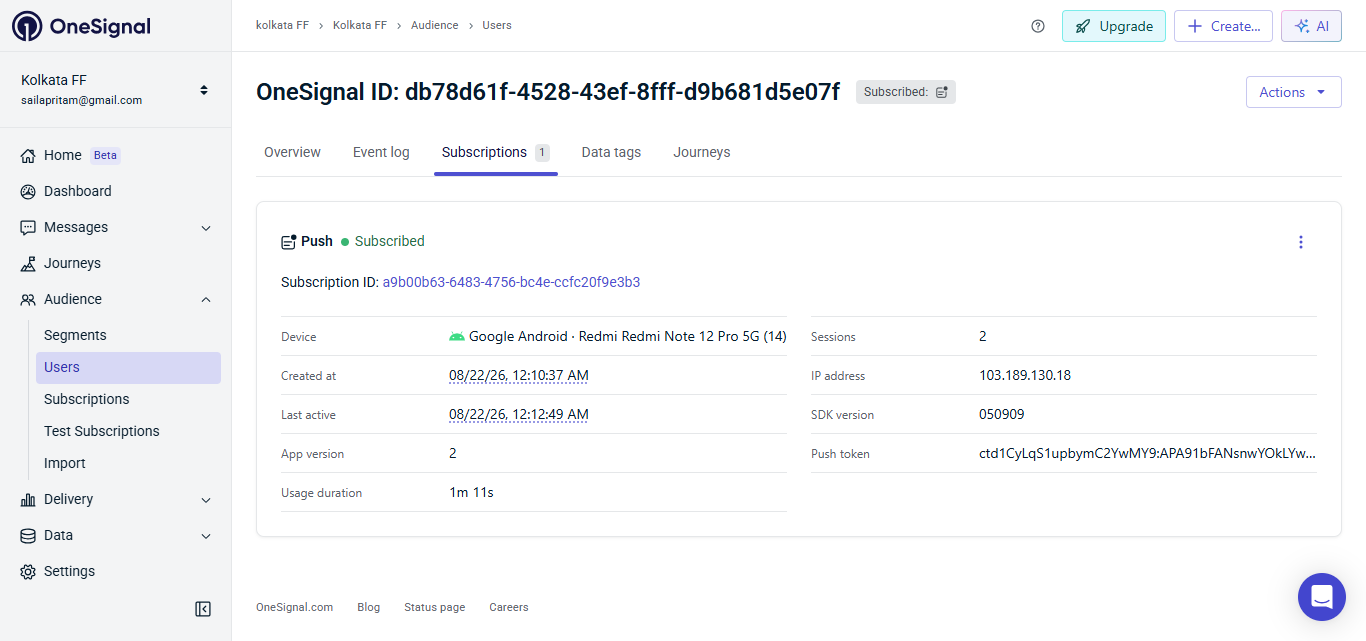Open Messages sidebar item
This screenshot has width=1366, height=641.
coord(76,227)
